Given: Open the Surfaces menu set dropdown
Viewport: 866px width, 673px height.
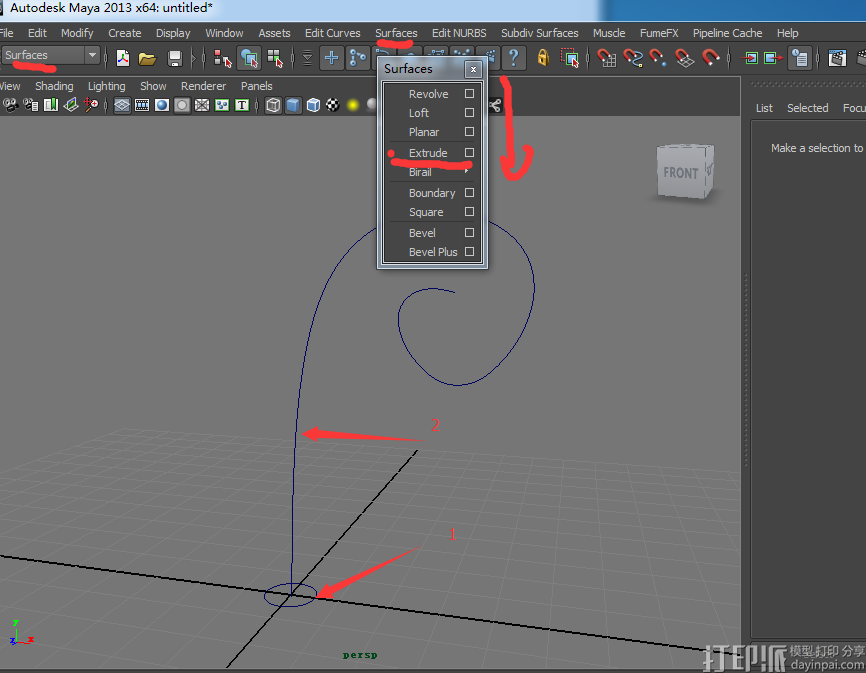Looking at the screenshot, I should [92, 55].
